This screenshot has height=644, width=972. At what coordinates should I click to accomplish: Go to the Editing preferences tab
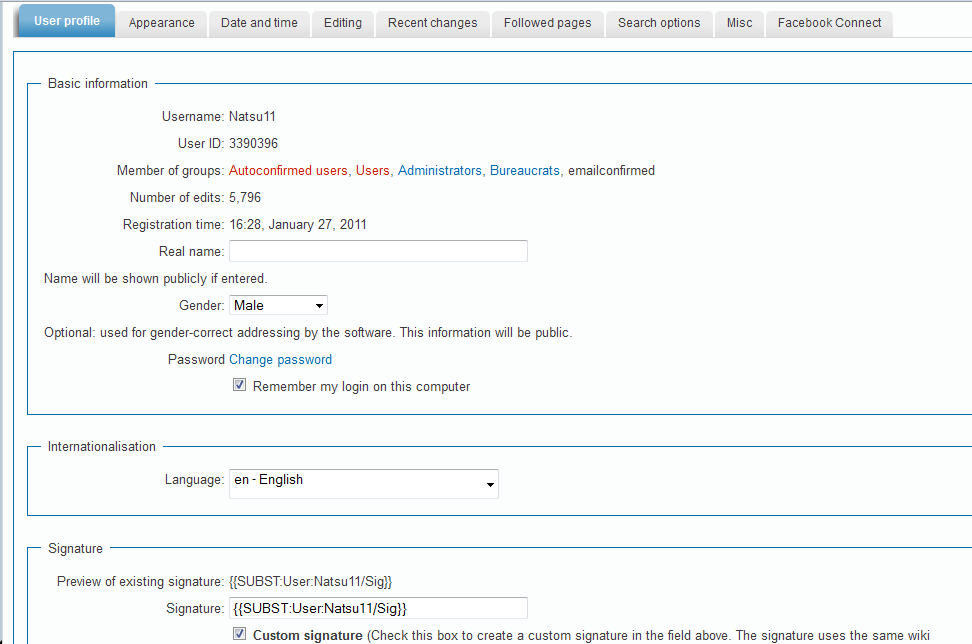tap(343, 23)
